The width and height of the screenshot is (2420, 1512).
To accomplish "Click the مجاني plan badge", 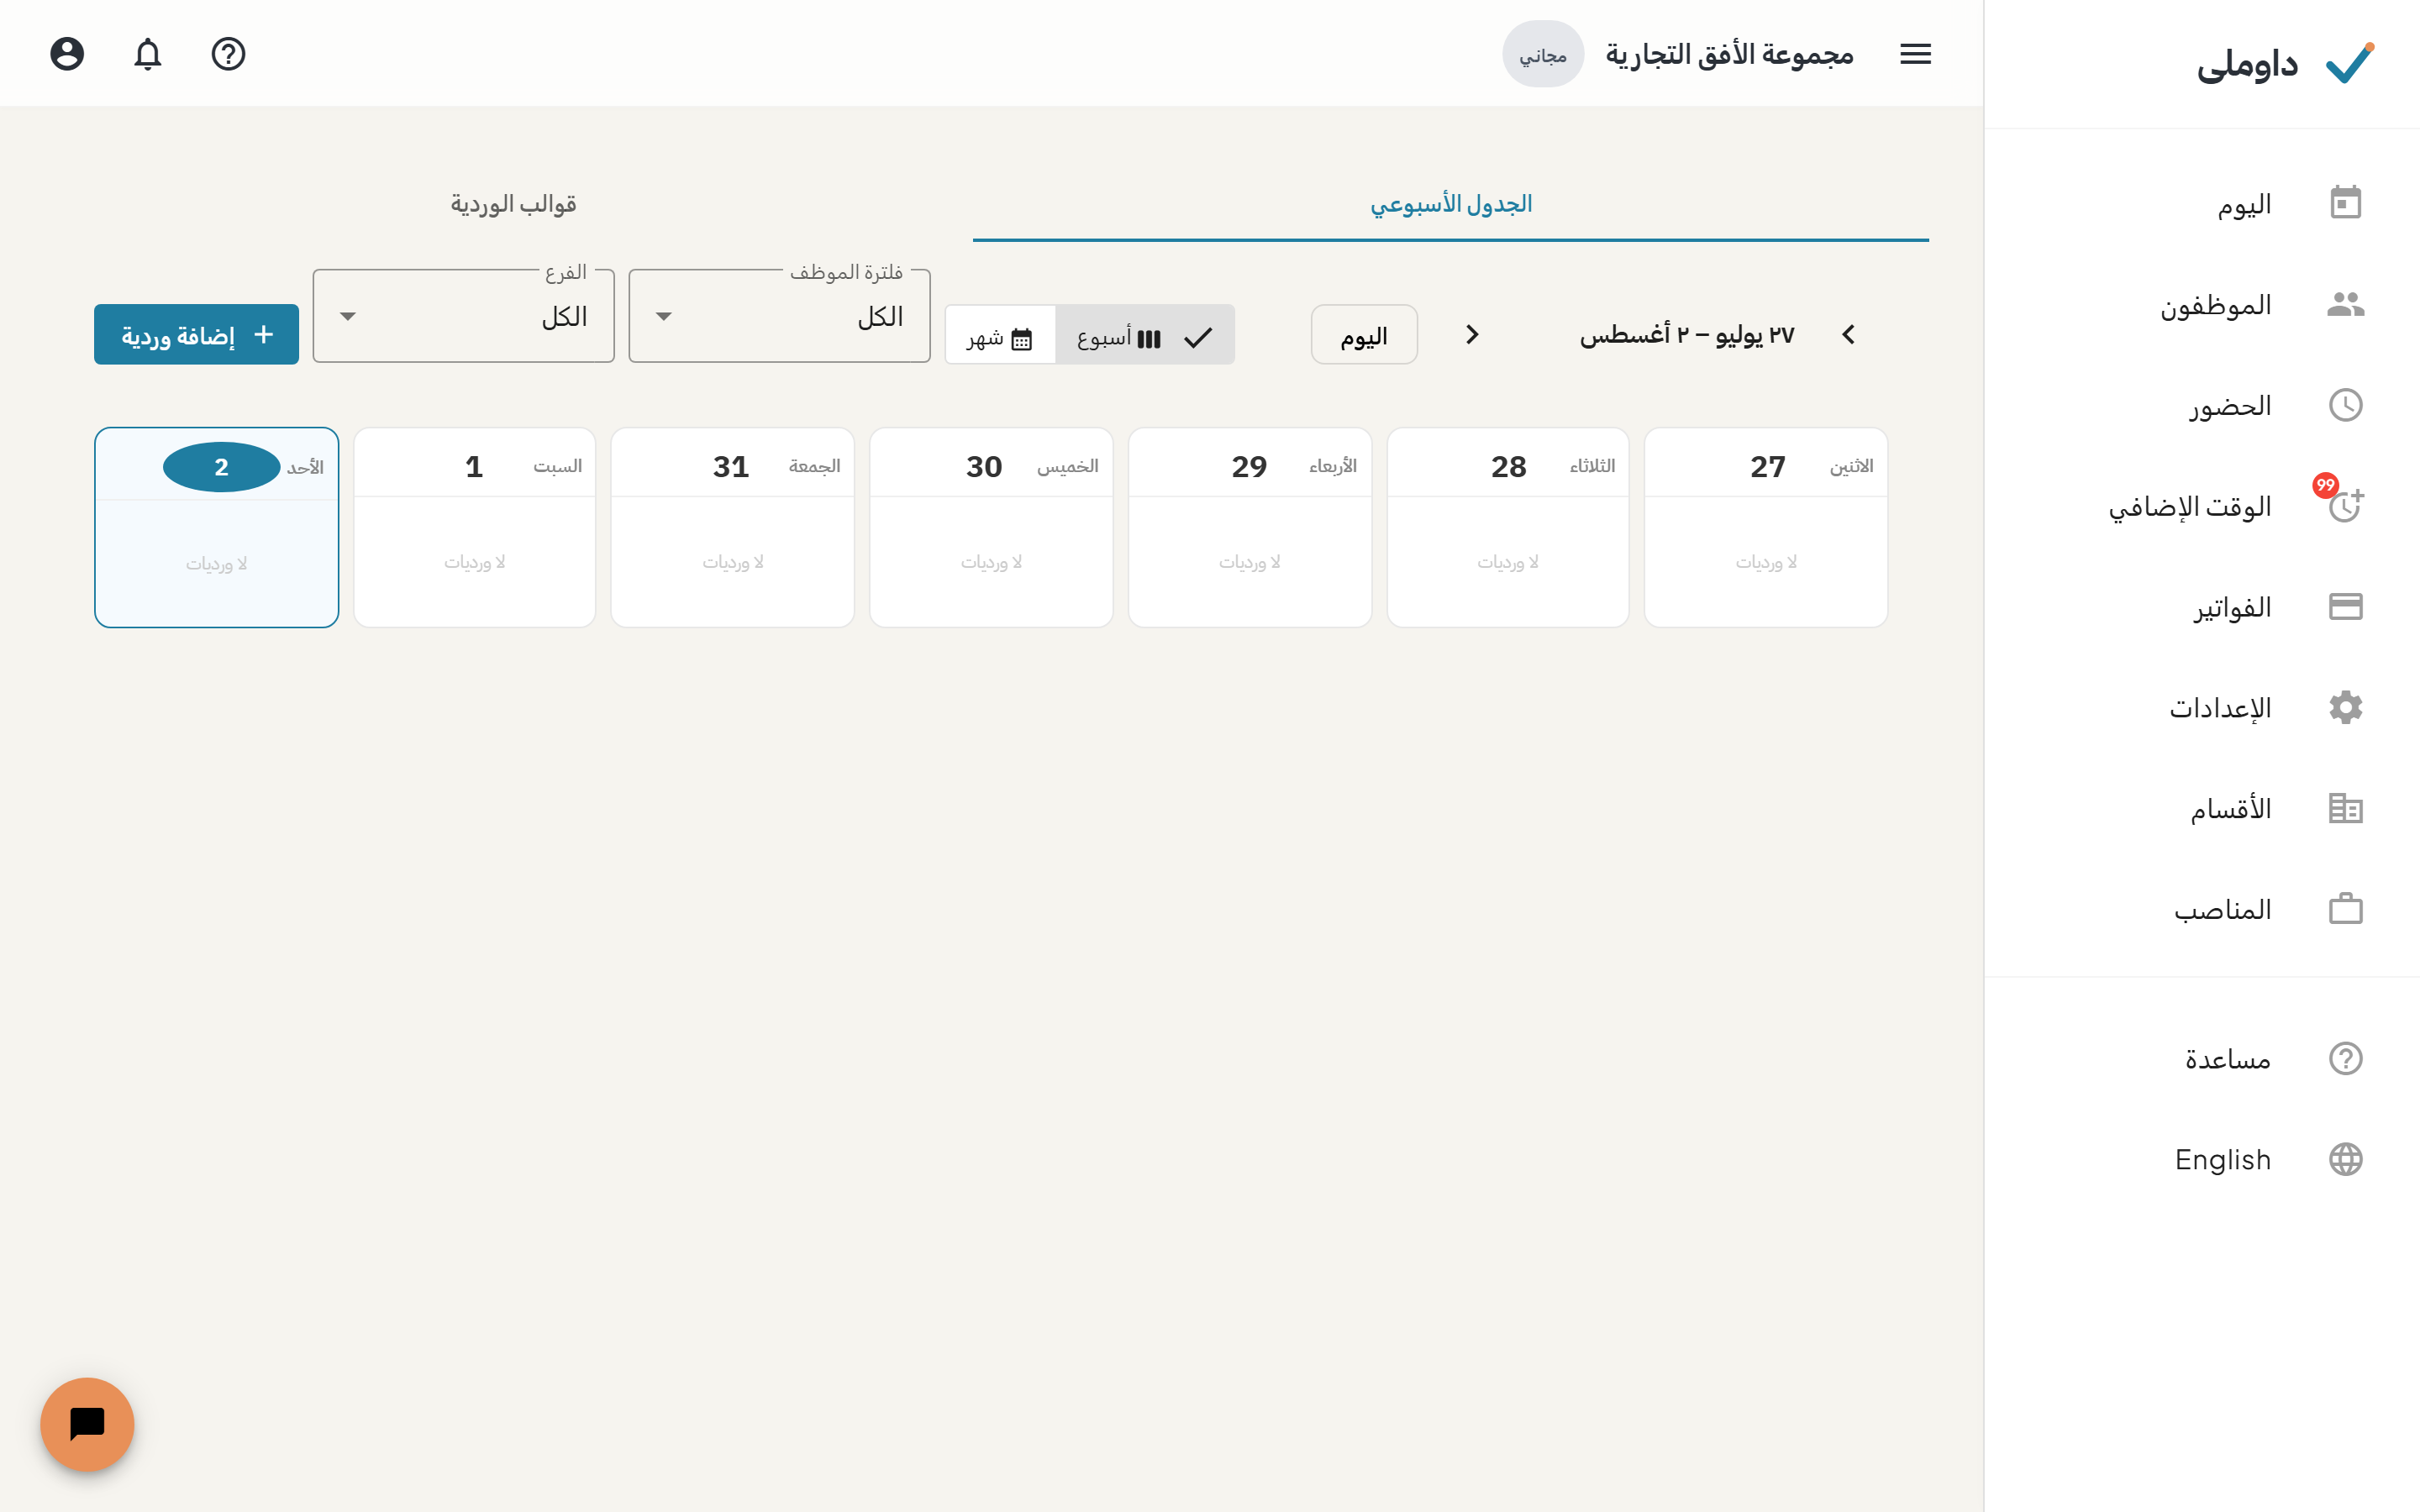I will (1542, 54).
